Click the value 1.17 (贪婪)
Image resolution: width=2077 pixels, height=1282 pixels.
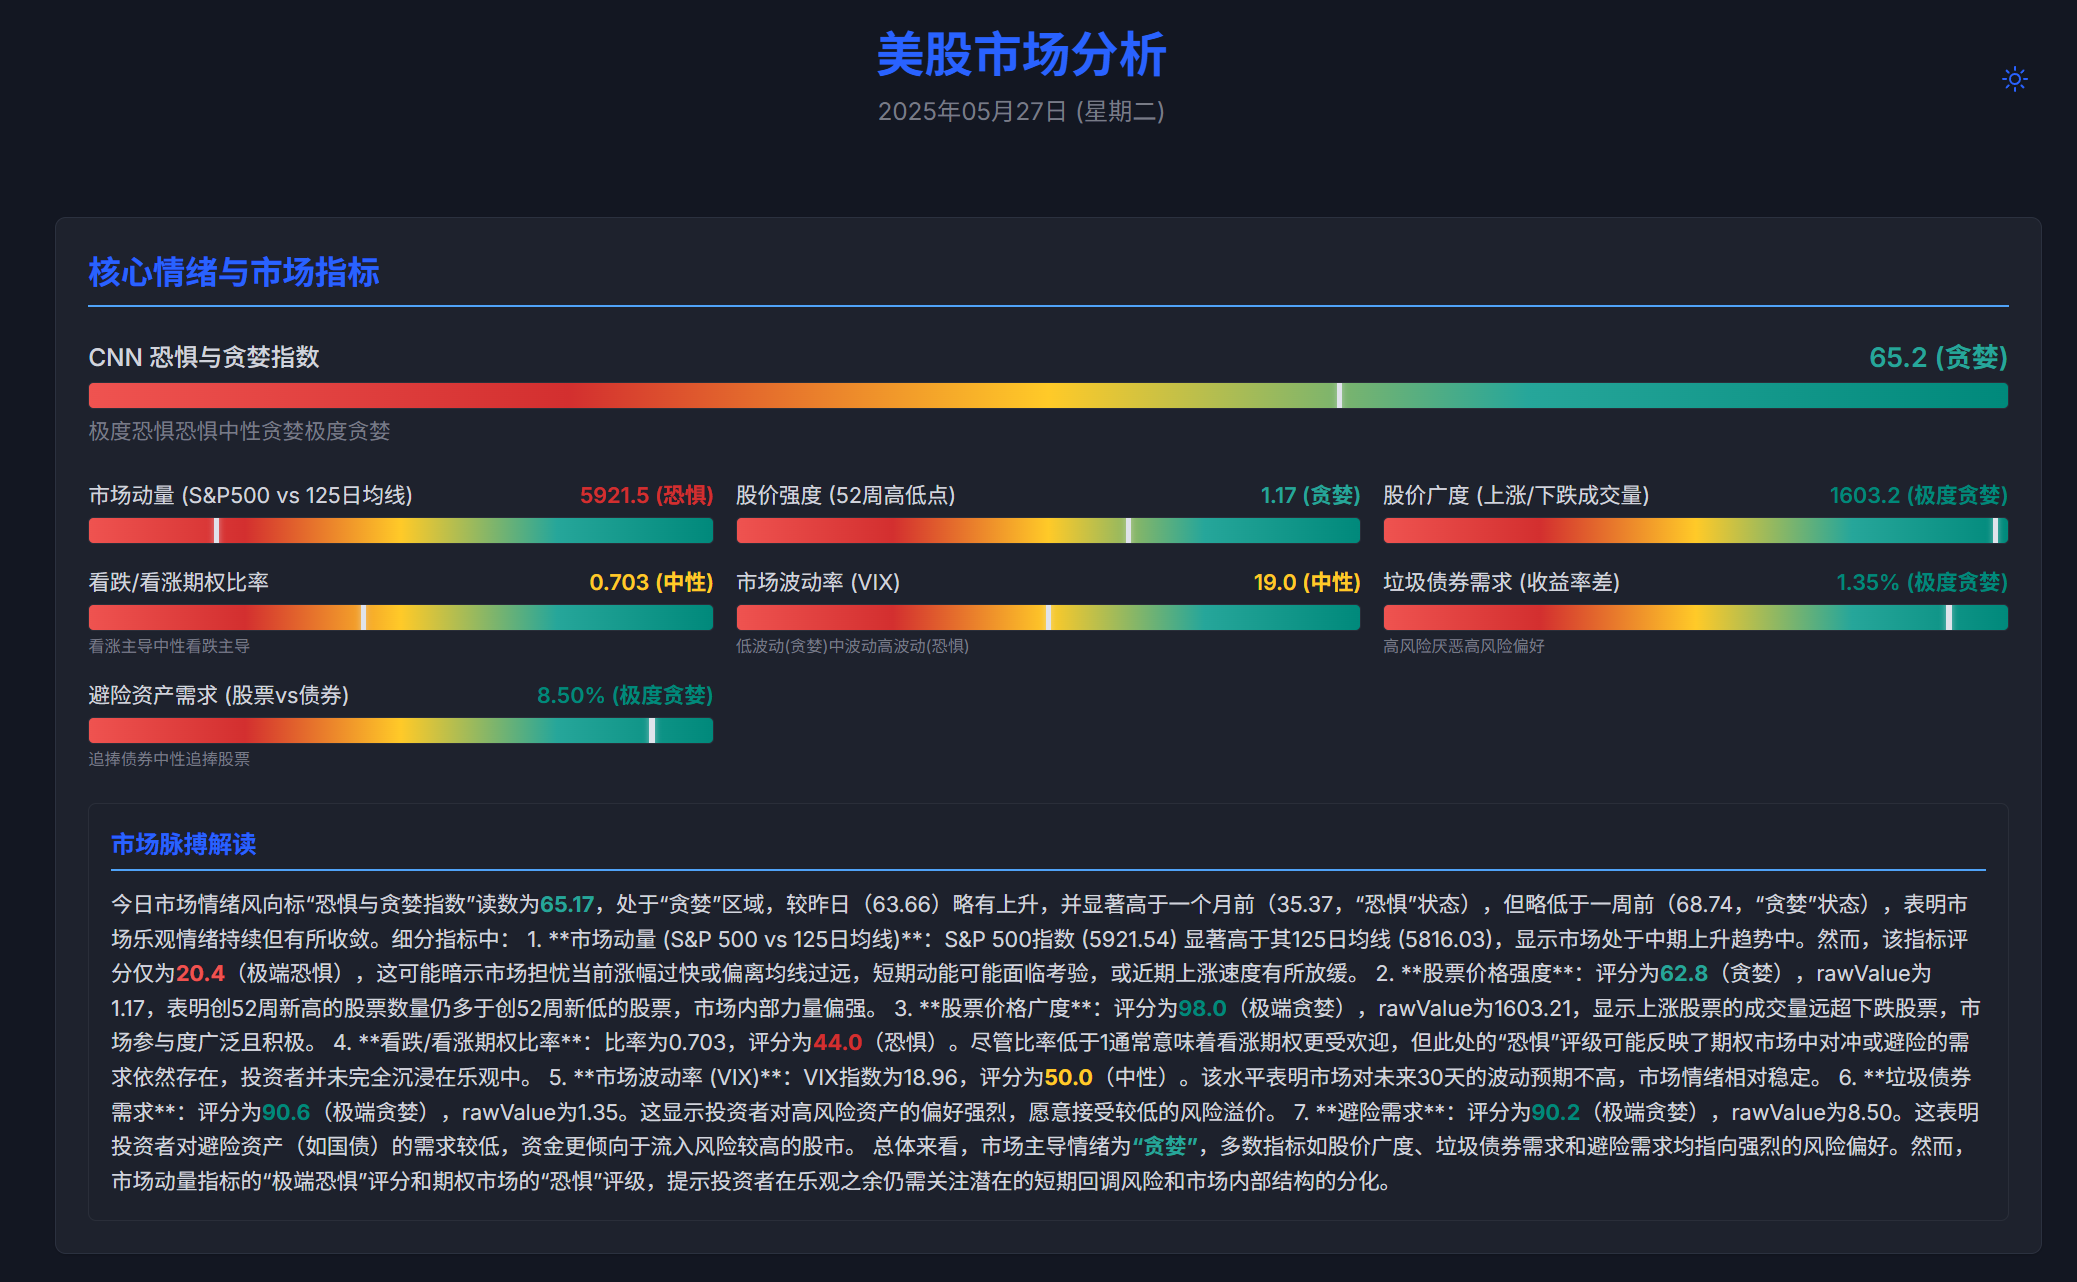pos(1310,495)
